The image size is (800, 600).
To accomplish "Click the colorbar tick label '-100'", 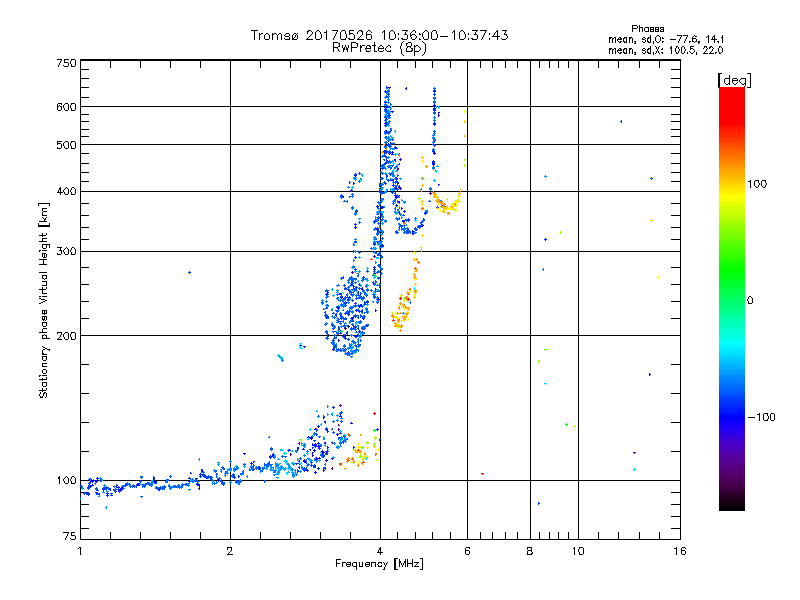I will click(761, 417).
